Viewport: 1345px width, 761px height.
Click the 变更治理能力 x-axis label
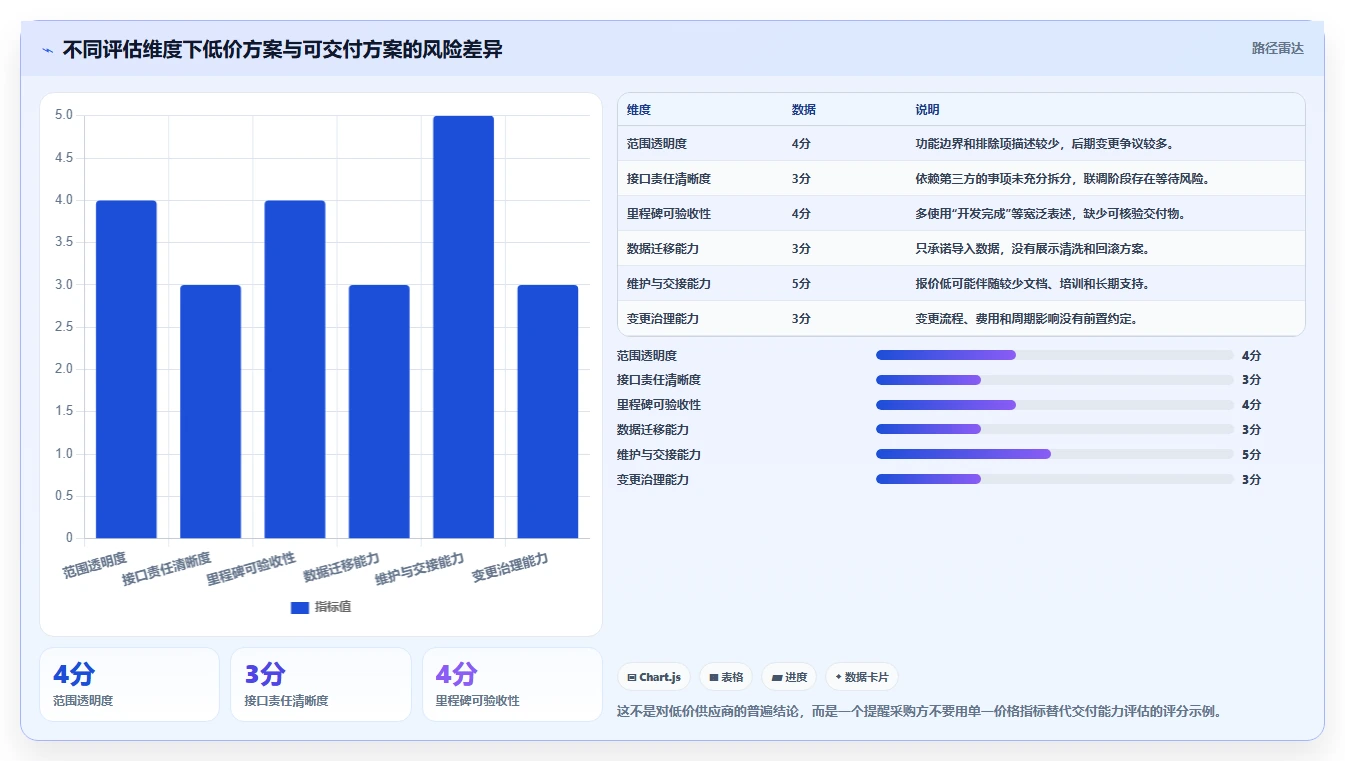pos(510,567)
